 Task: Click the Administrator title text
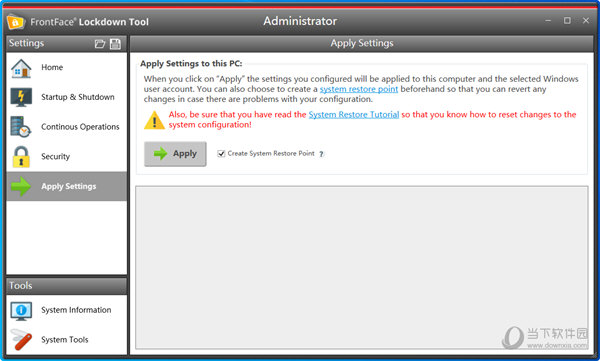tap(300, 21)
